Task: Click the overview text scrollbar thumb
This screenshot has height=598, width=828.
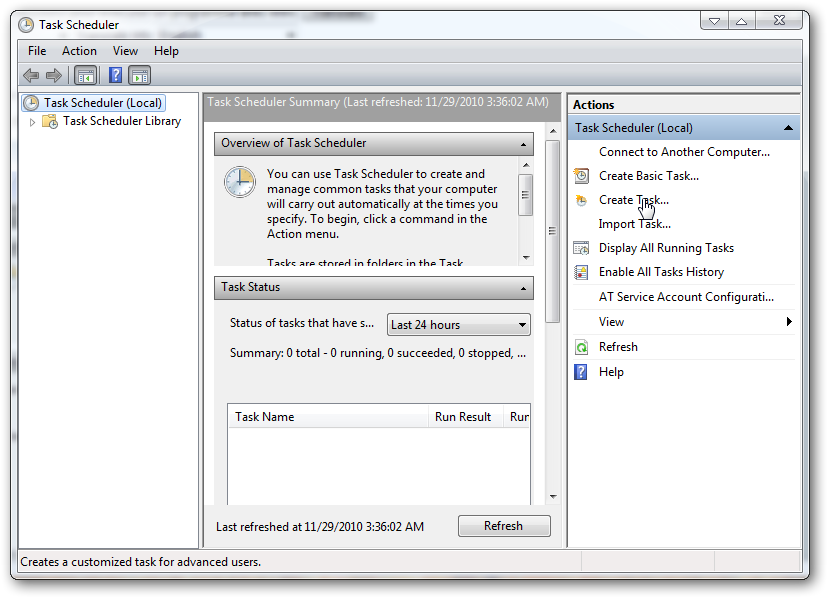Action: 525,194
